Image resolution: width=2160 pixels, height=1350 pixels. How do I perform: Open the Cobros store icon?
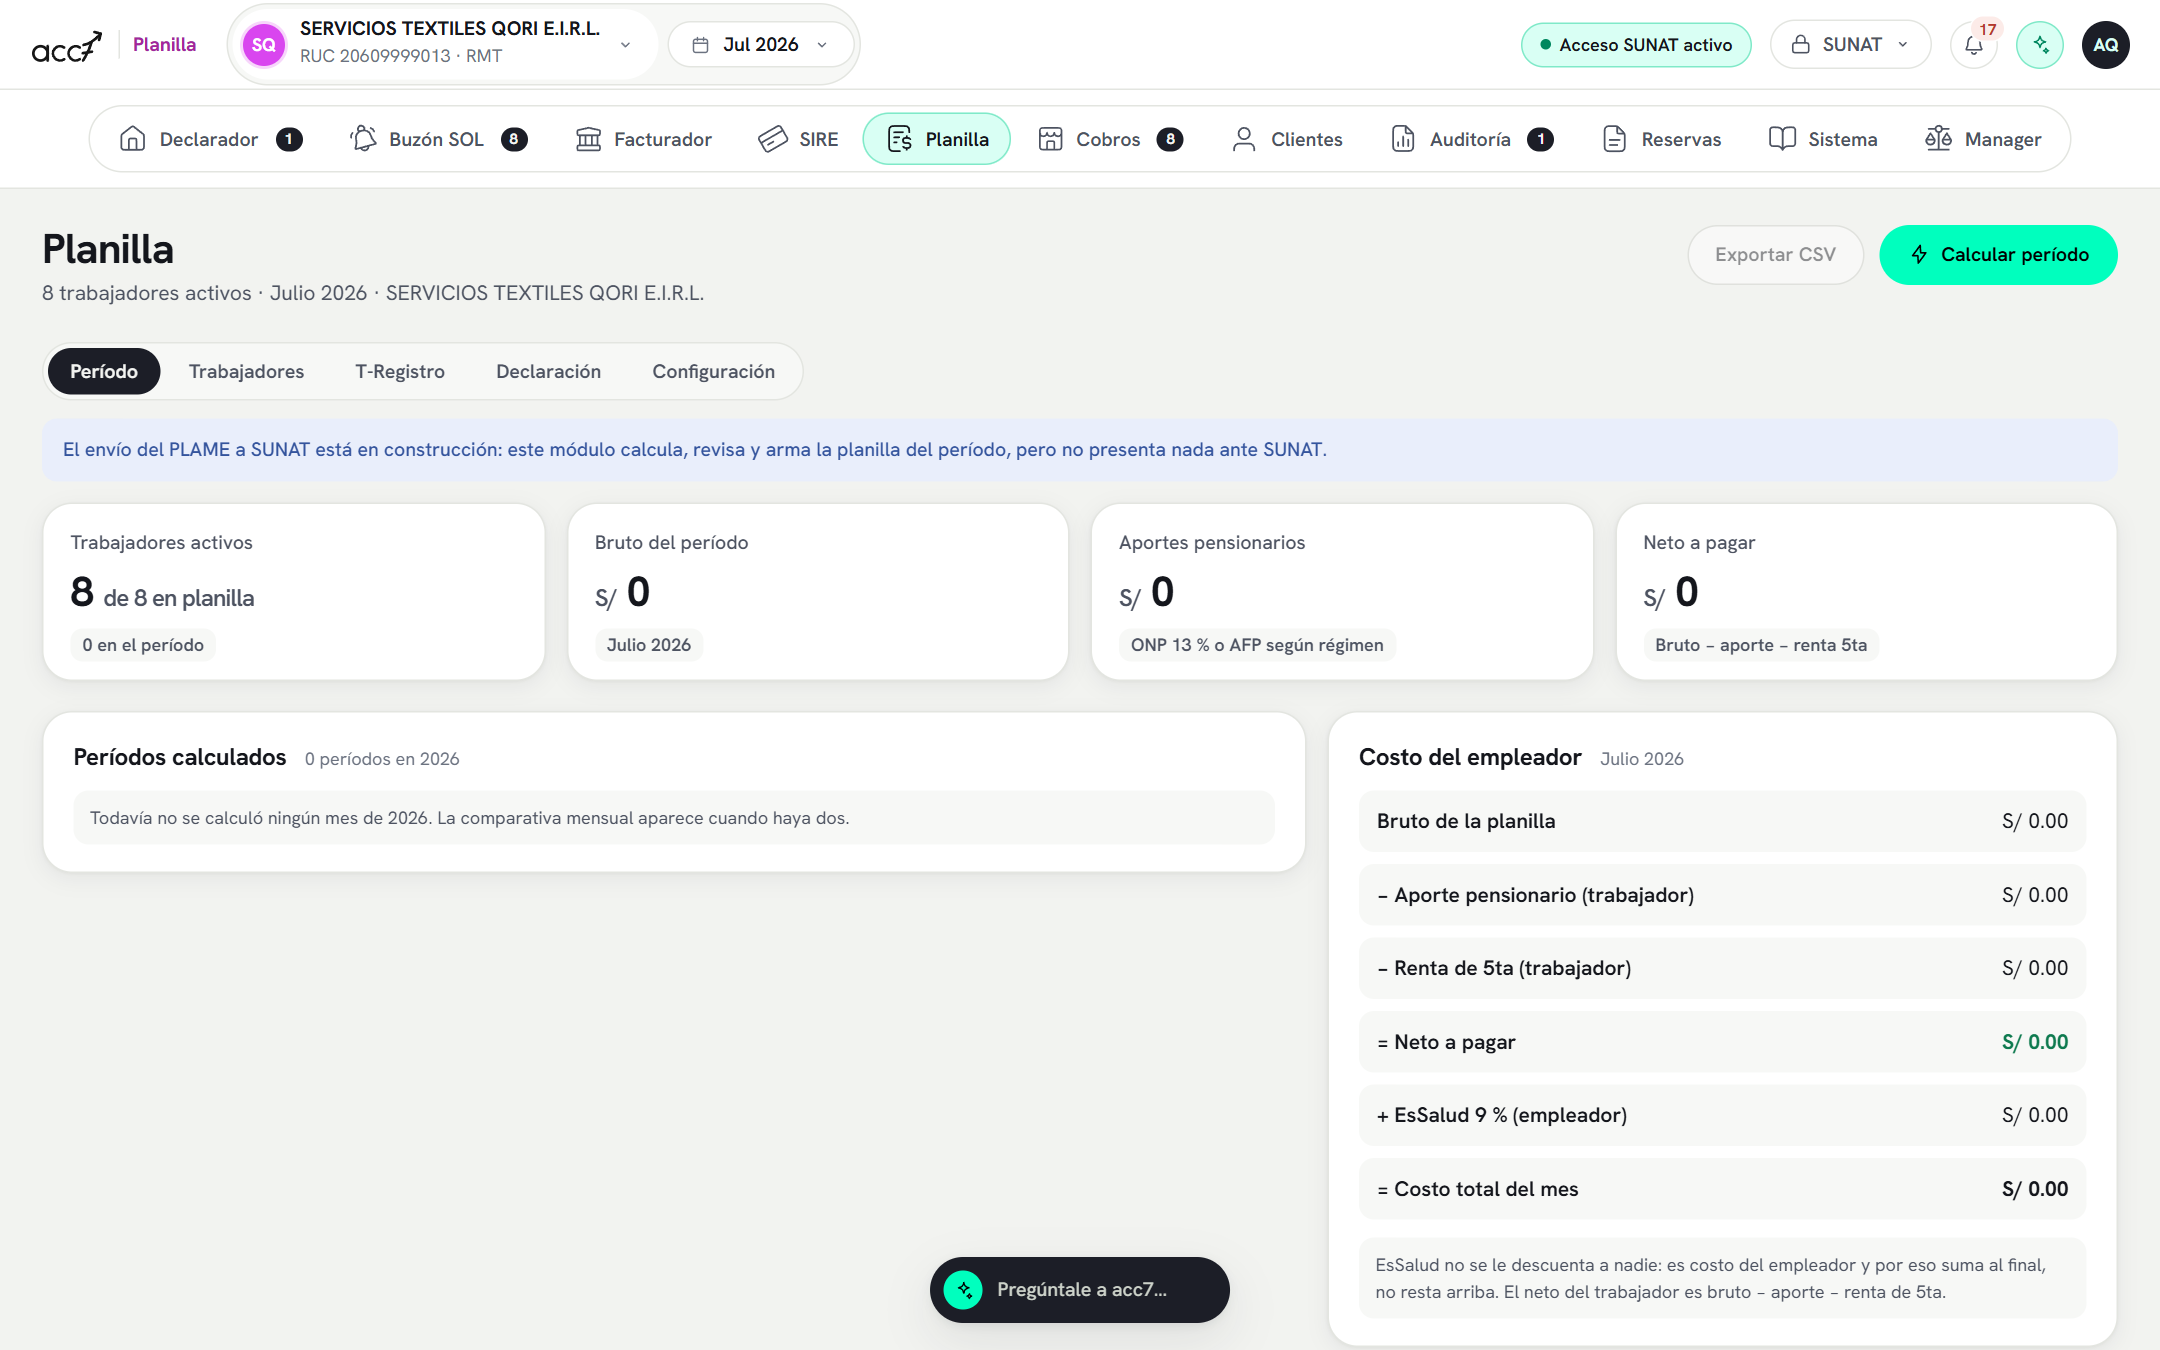point(1050,139)
